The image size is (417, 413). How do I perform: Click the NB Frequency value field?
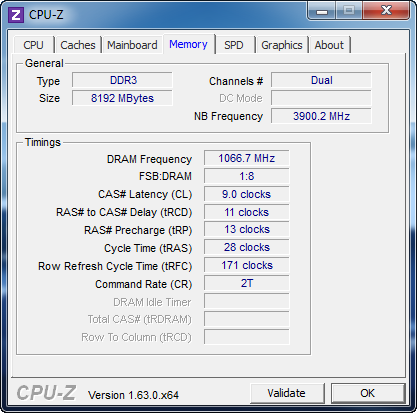tap(321, 116)
